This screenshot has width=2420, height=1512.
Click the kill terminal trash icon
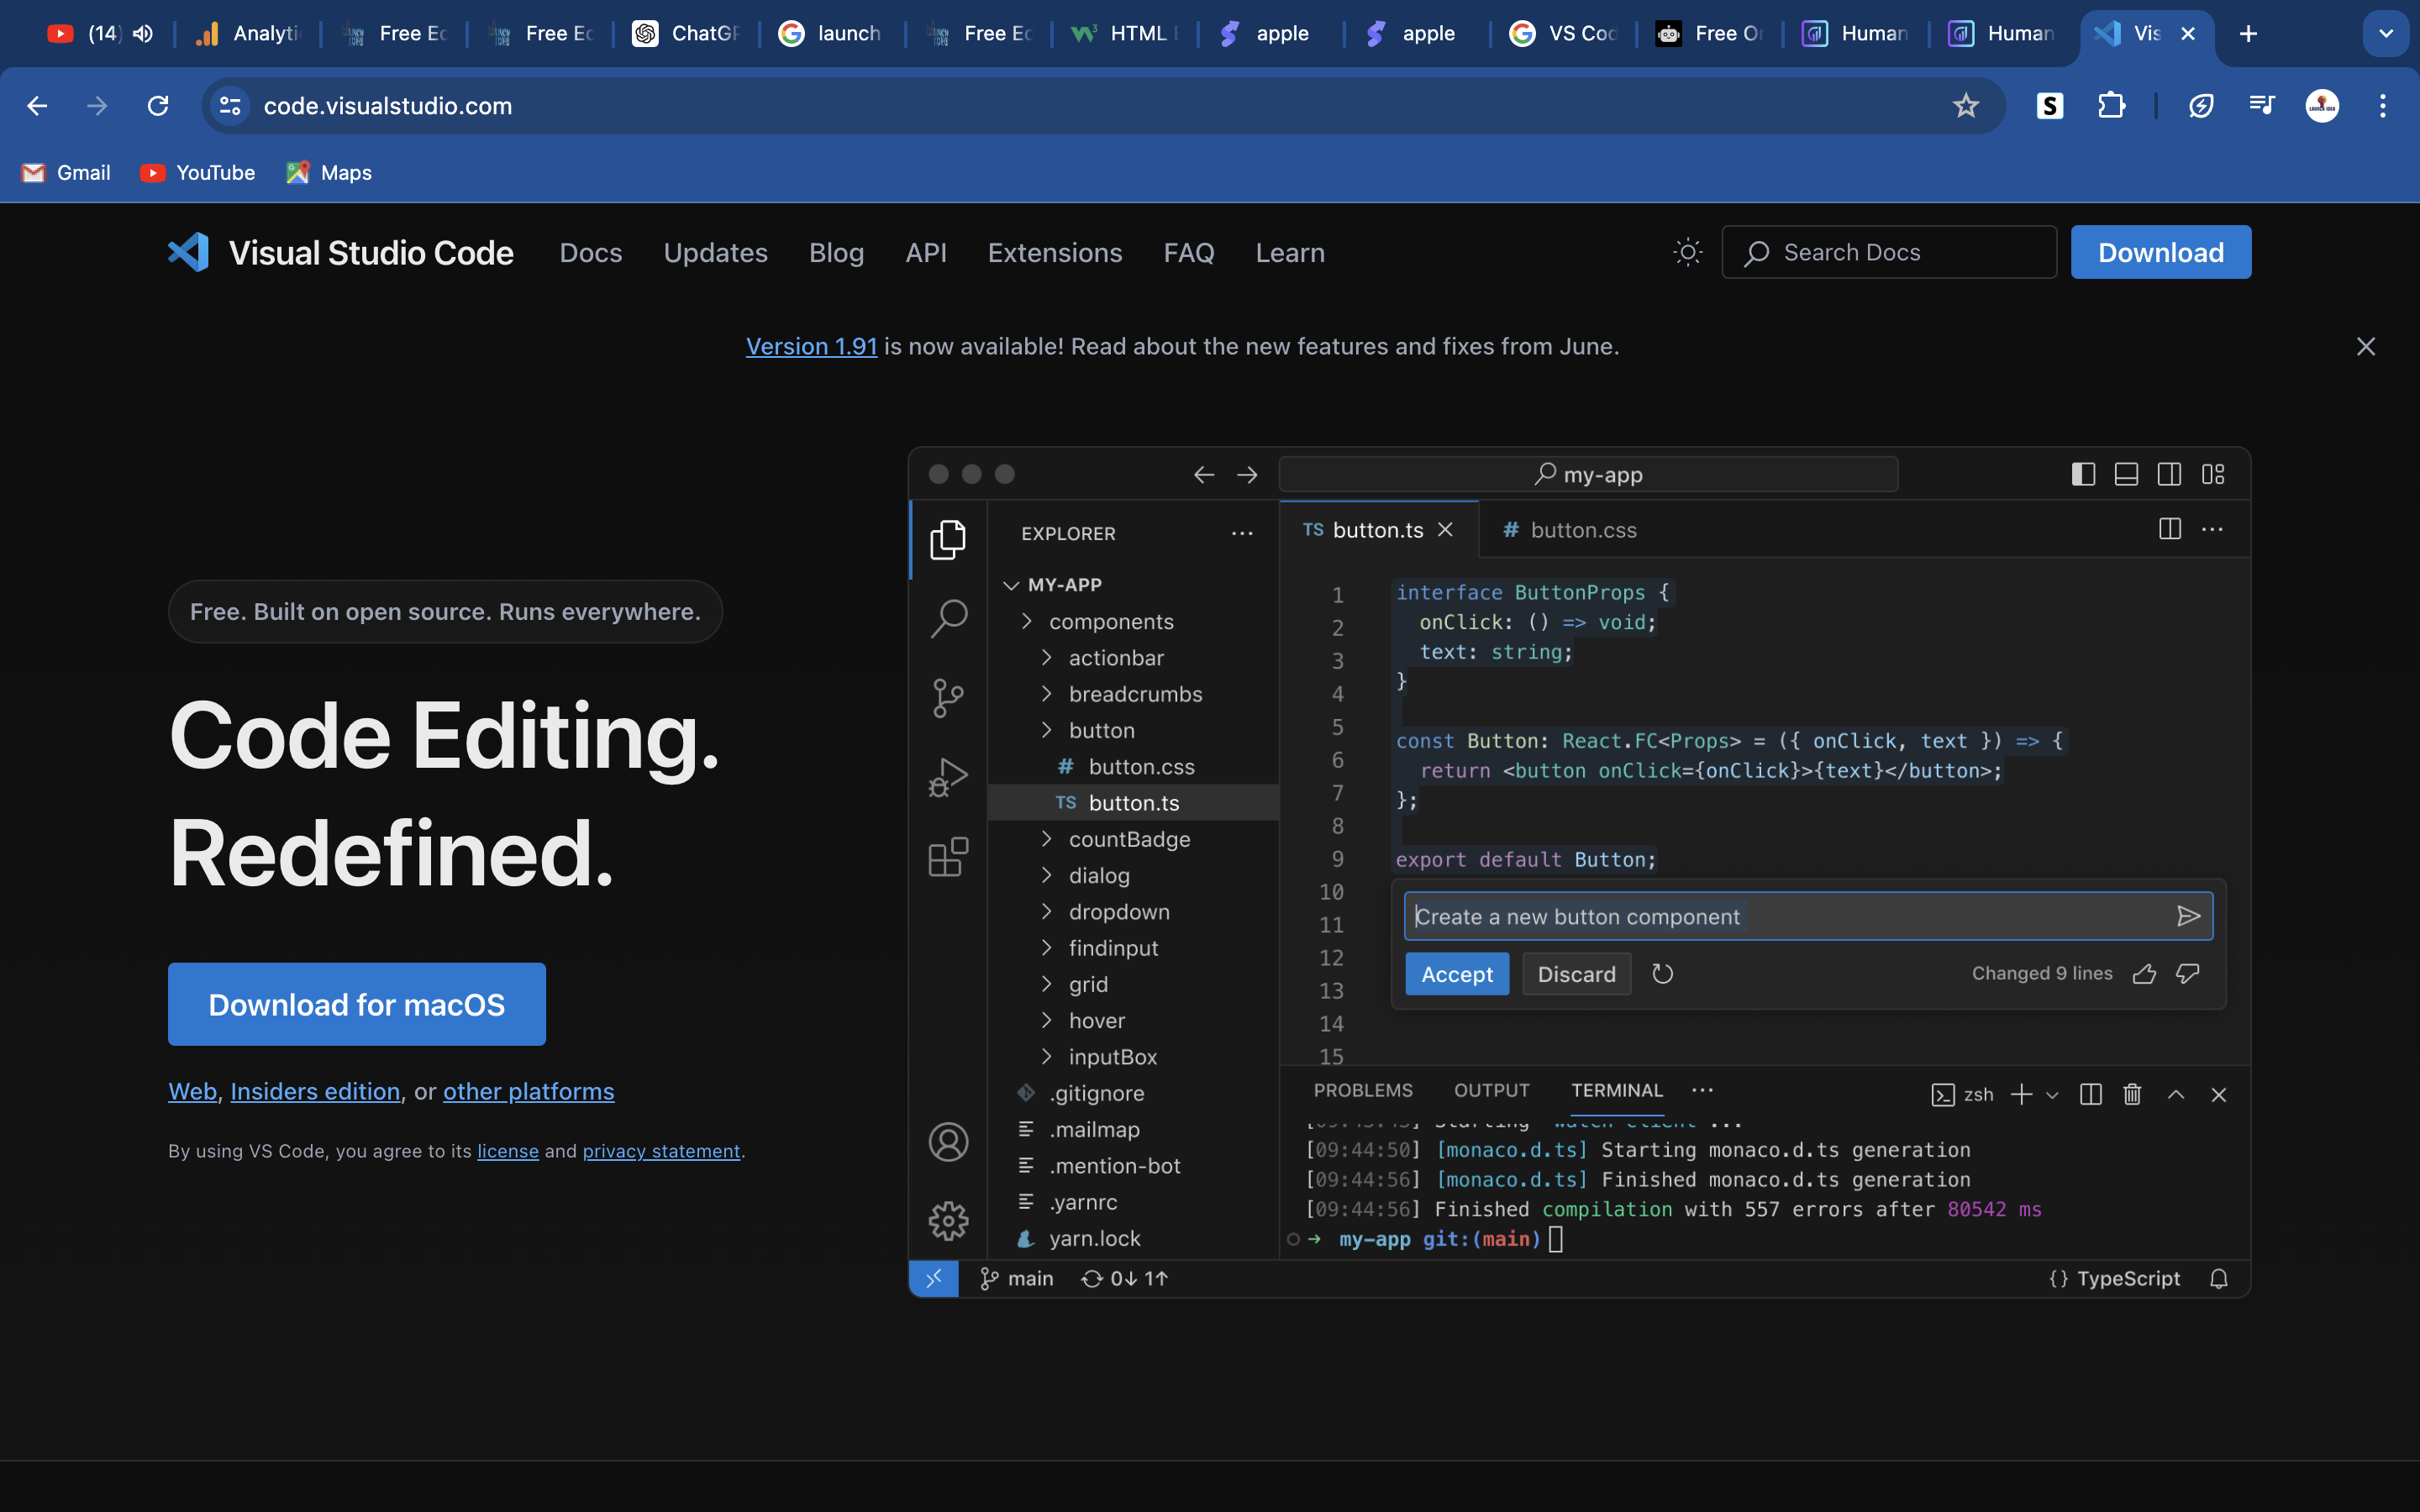click(x=2132, y=1094)
